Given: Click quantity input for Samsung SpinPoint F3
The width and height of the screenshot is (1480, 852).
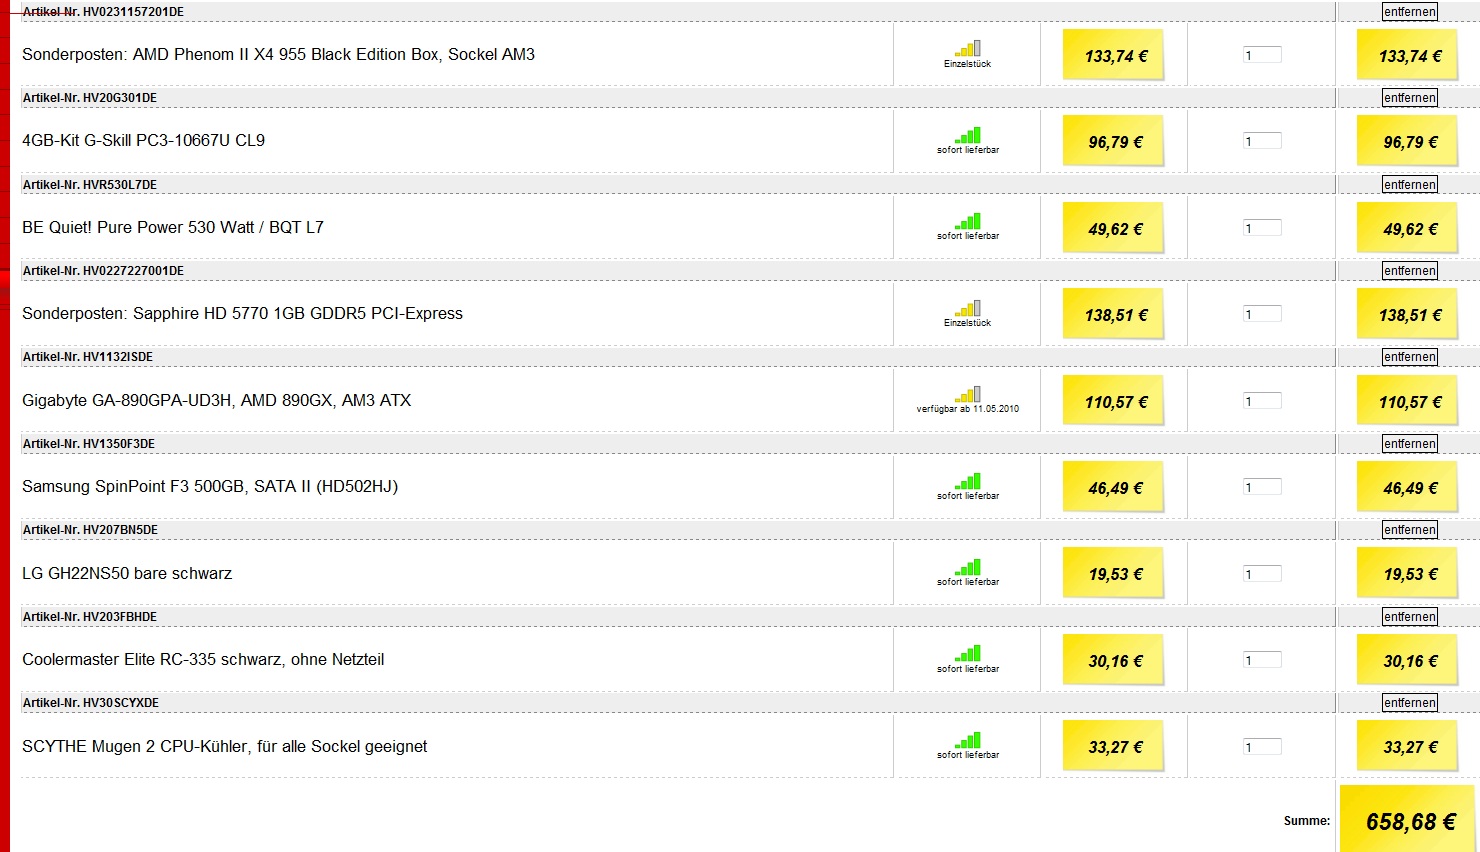Looking at the screenshot, I should coord(1262,487).
